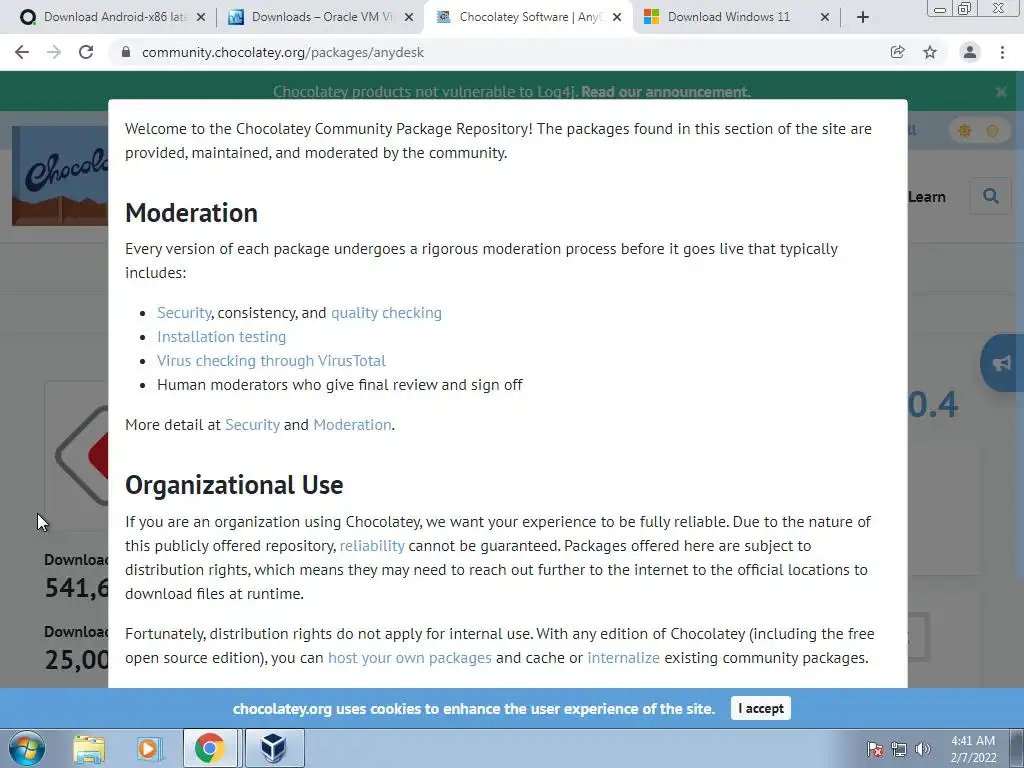
Task: Close the Download Android-x86 tab
Action: tap(201, 17)
